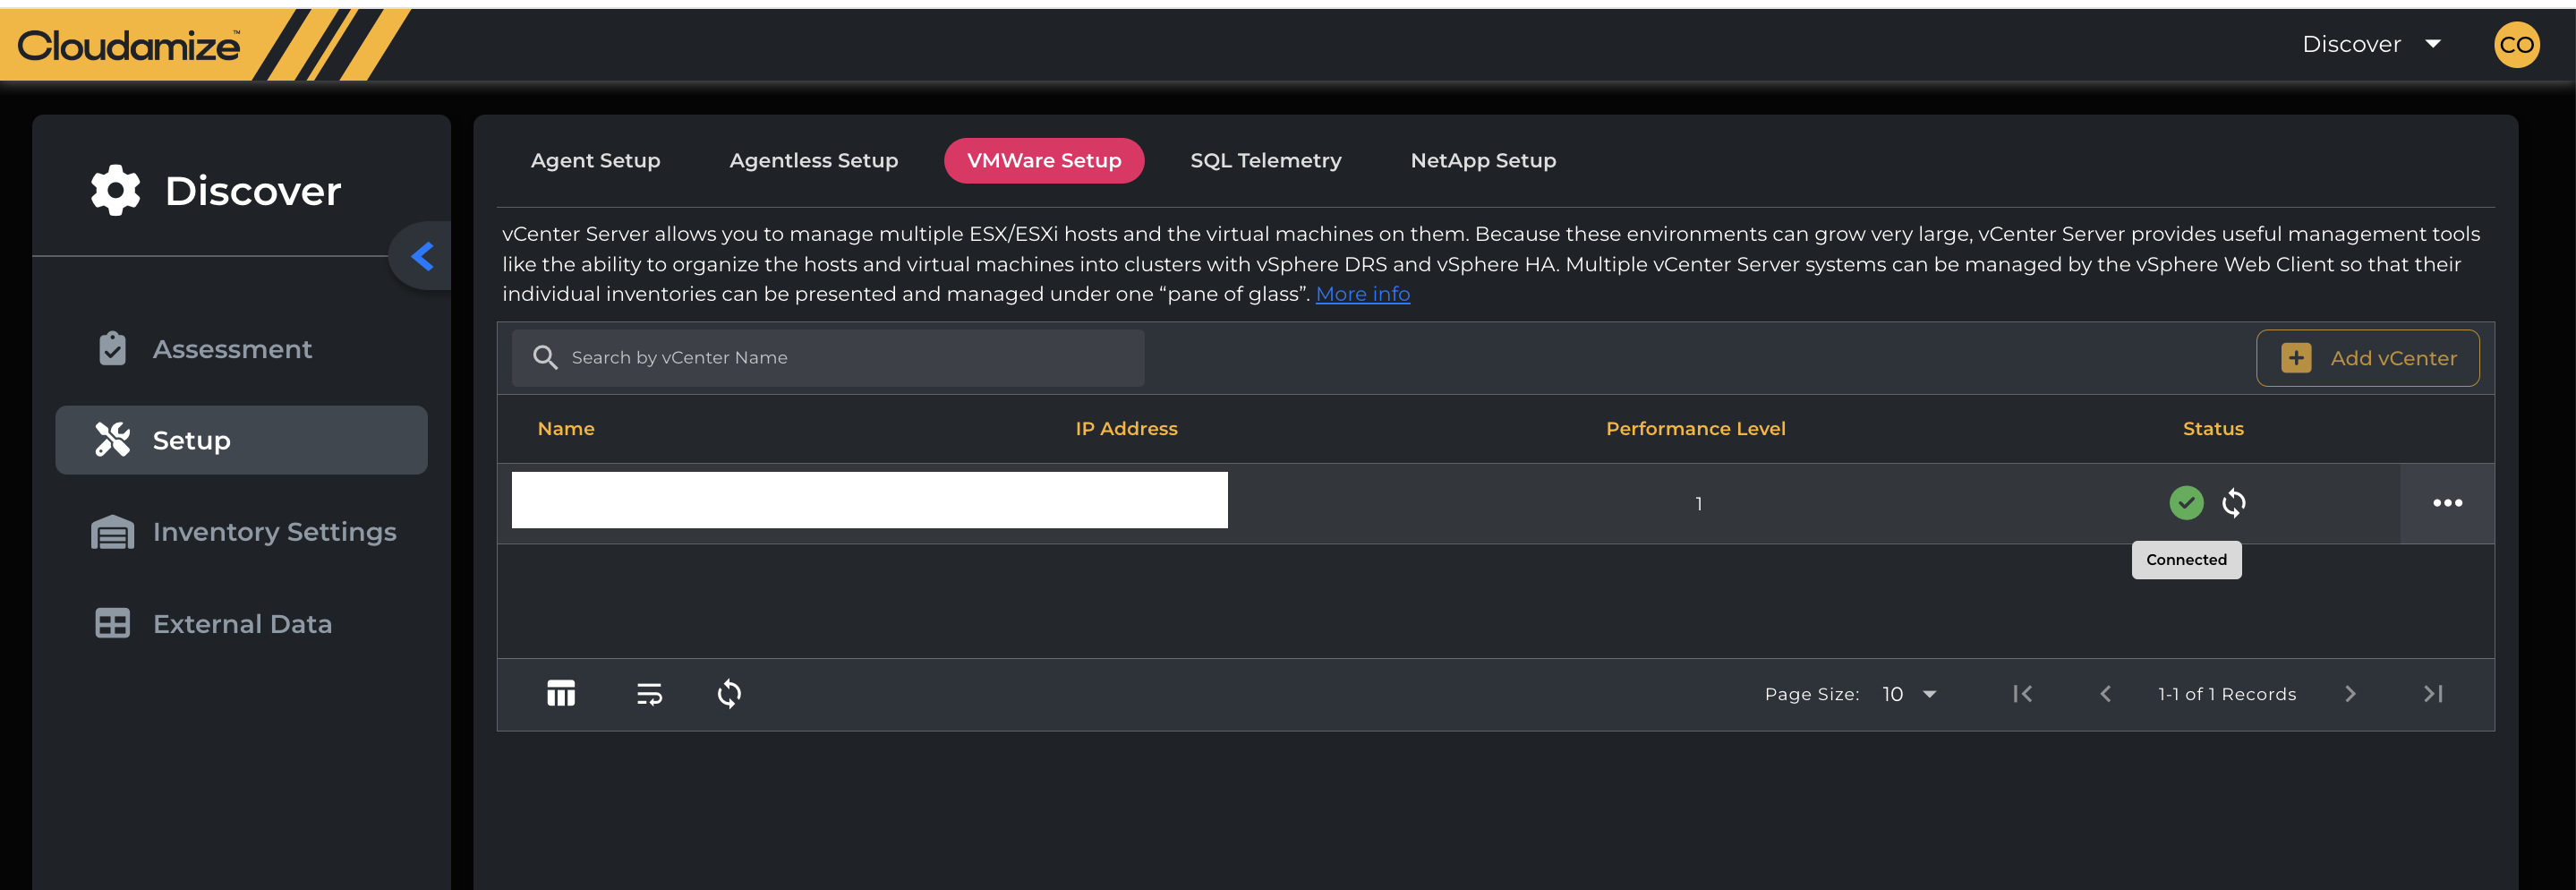Open Assessment in the sidebar

241,349
